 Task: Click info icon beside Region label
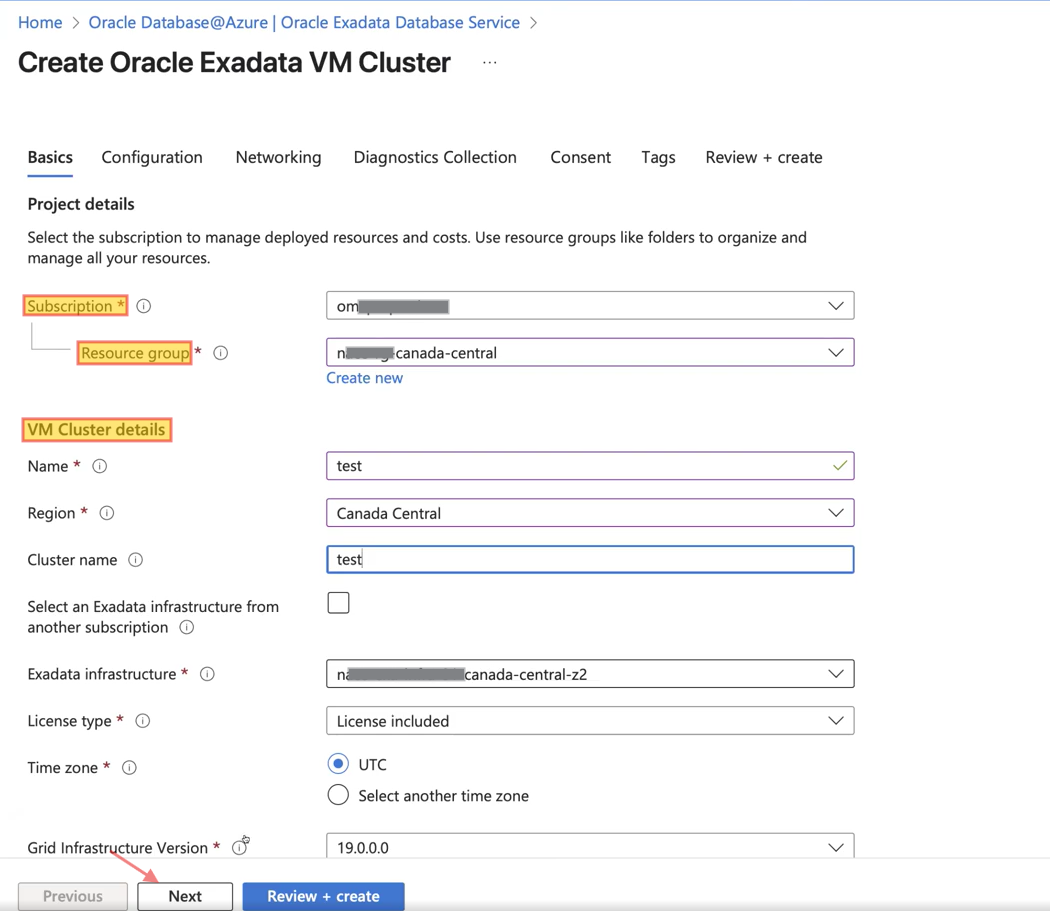(107, 513)
